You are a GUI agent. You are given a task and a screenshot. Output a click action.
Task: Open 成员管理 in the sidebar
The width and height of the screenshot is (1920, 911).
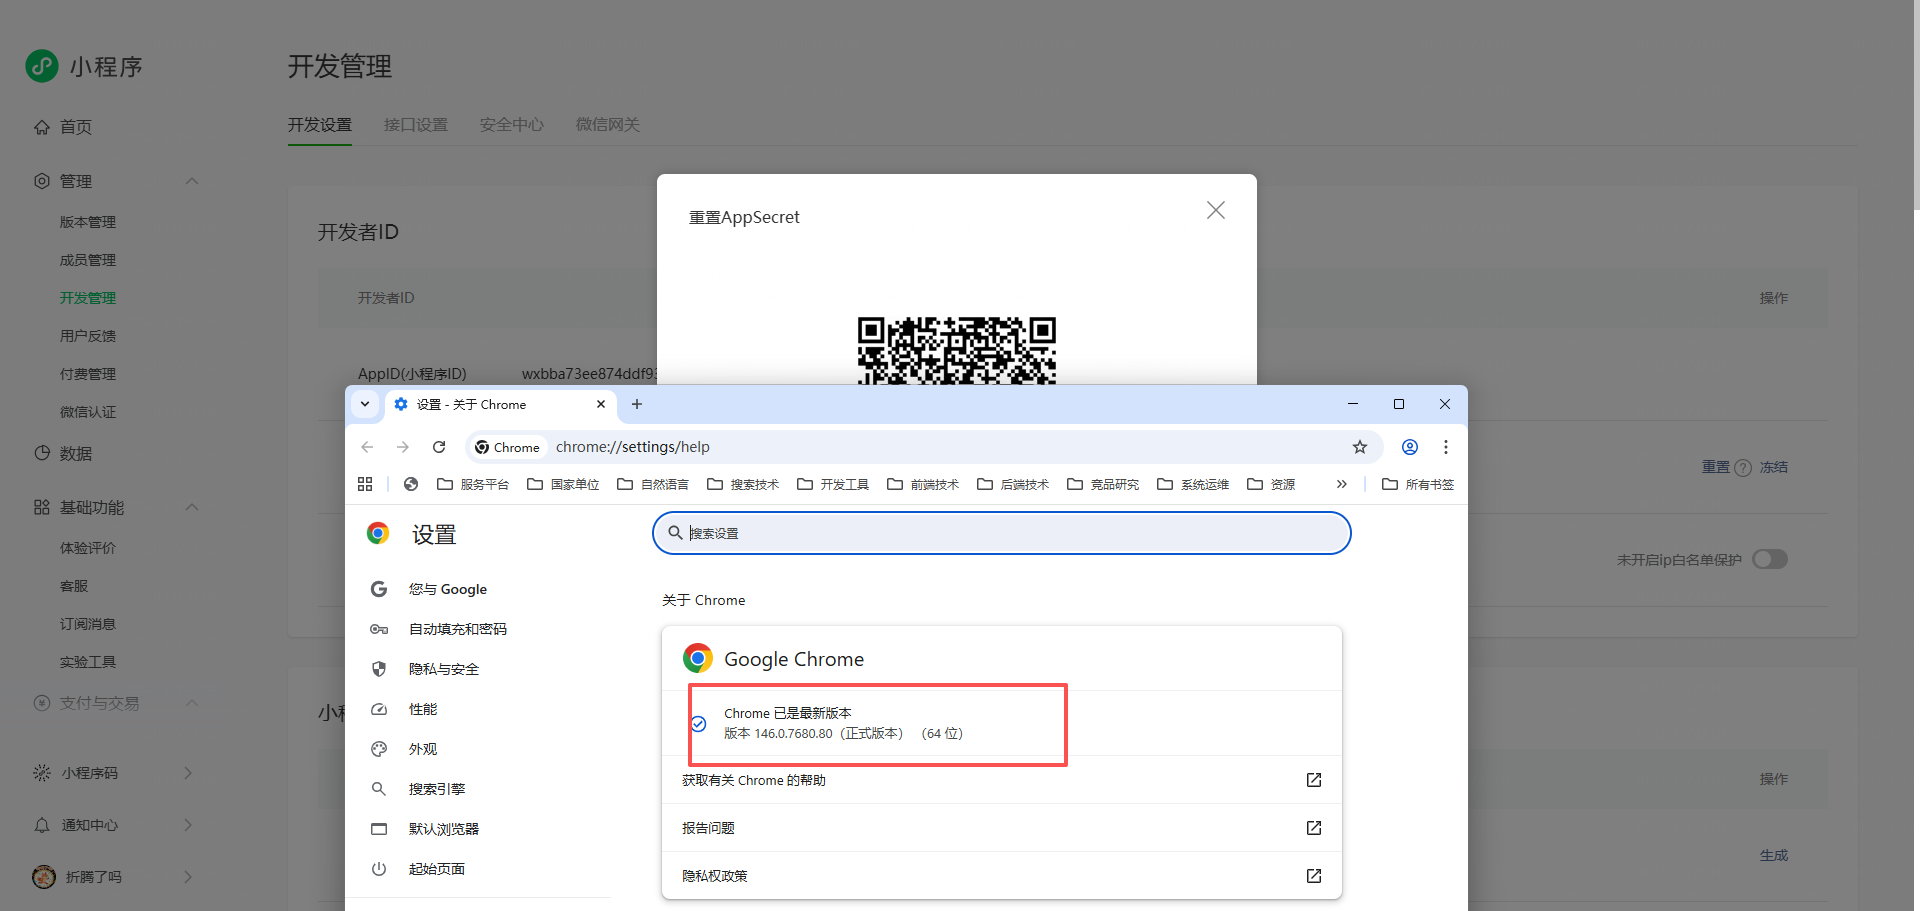pyautogui.click(x=88, y=260)
